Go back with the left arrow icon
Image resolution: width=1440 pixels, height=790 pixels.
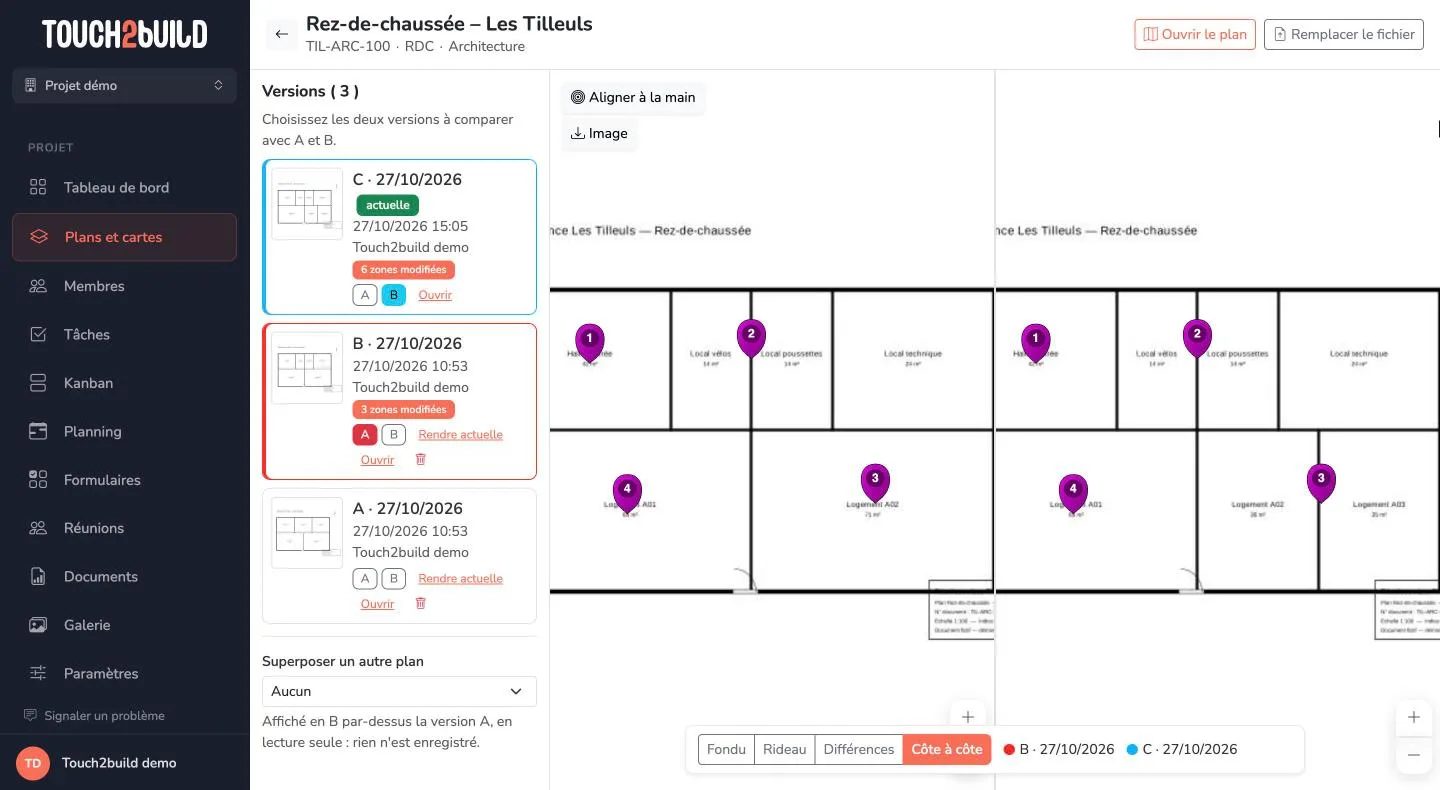281,34
